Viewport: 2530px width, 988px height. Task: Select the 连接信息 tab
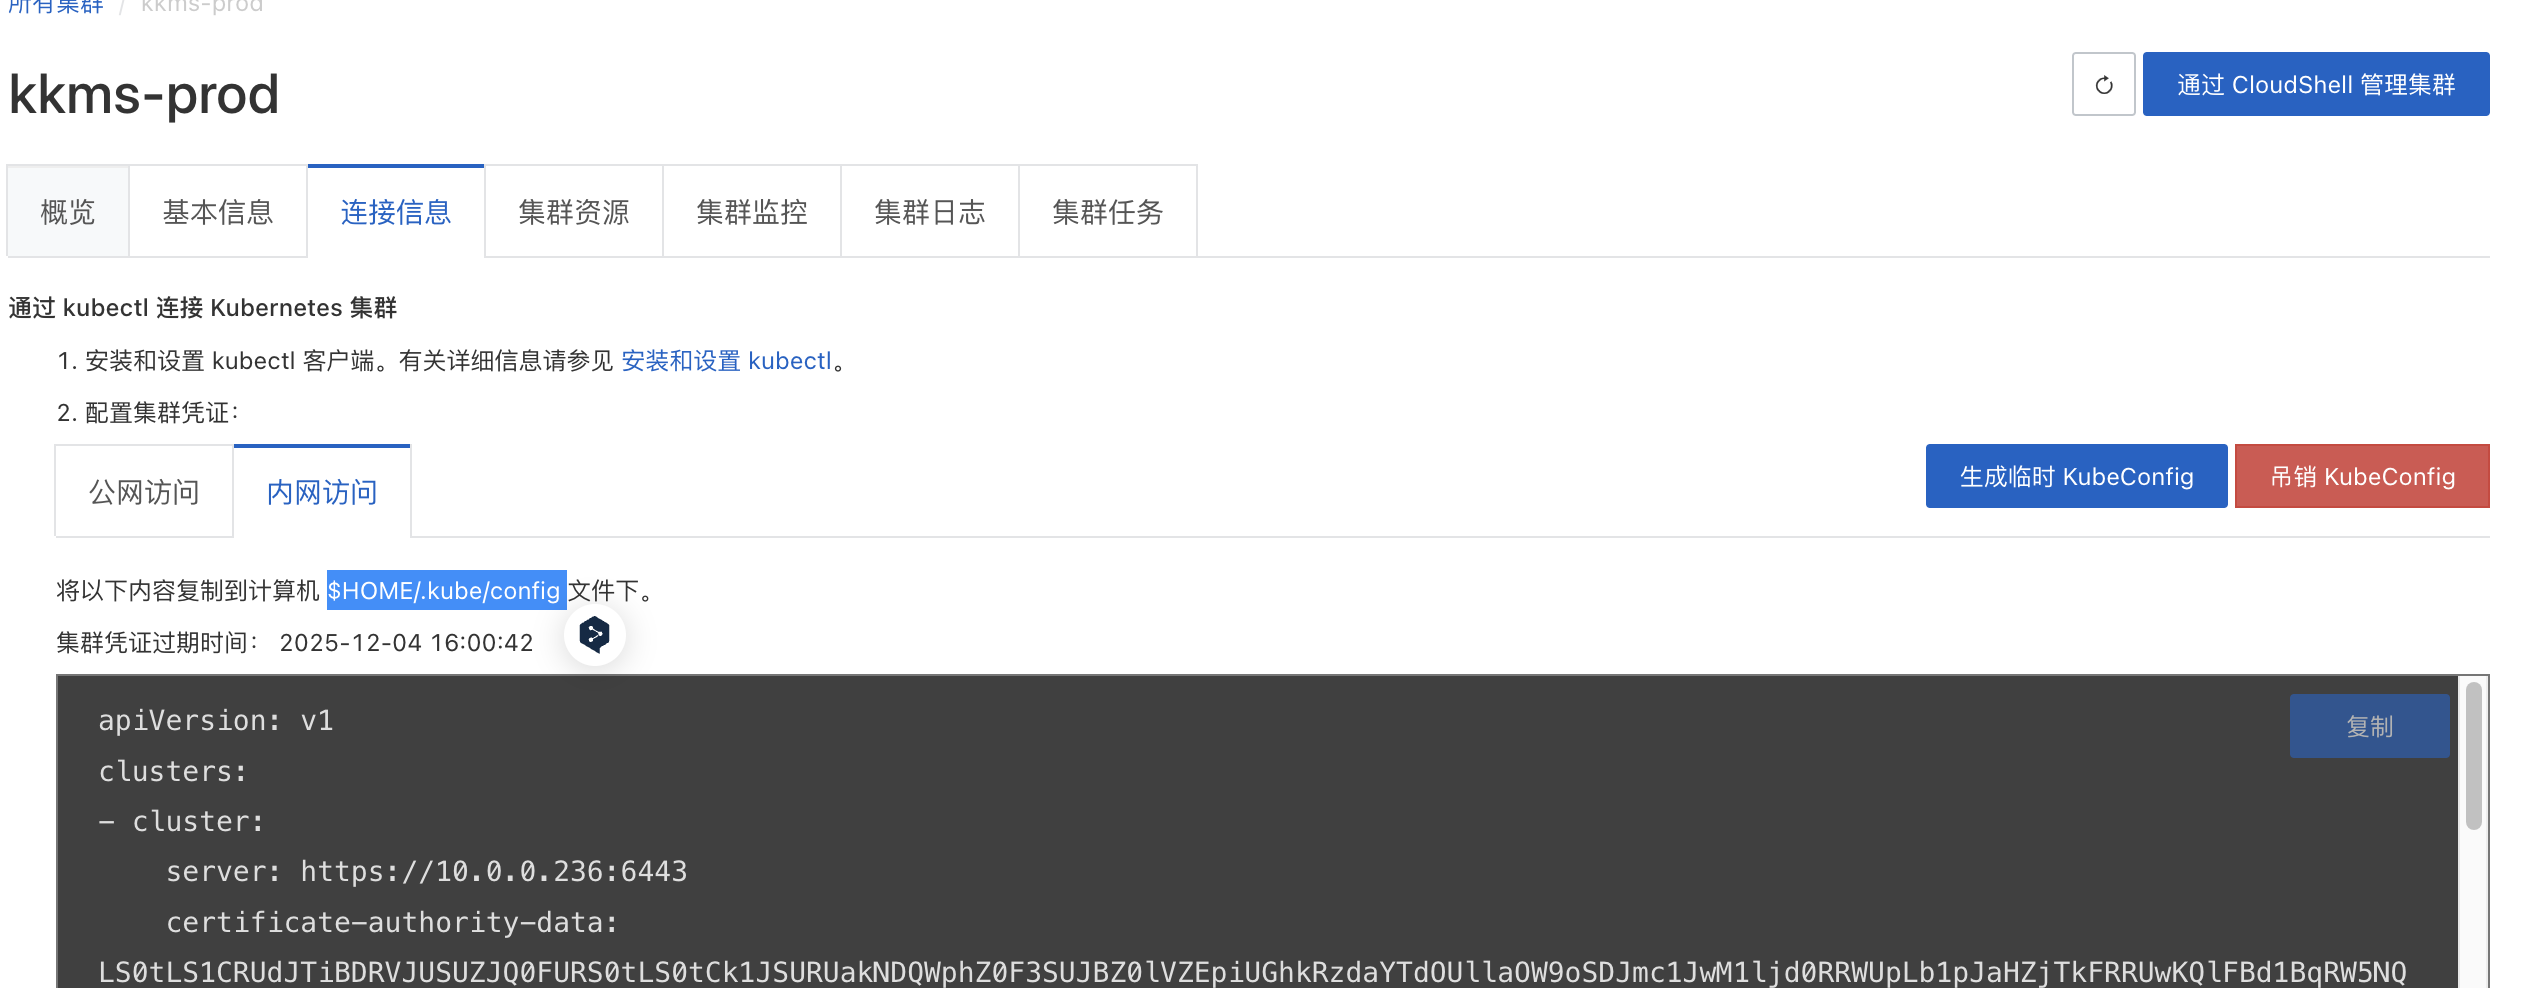click(395, 211)
